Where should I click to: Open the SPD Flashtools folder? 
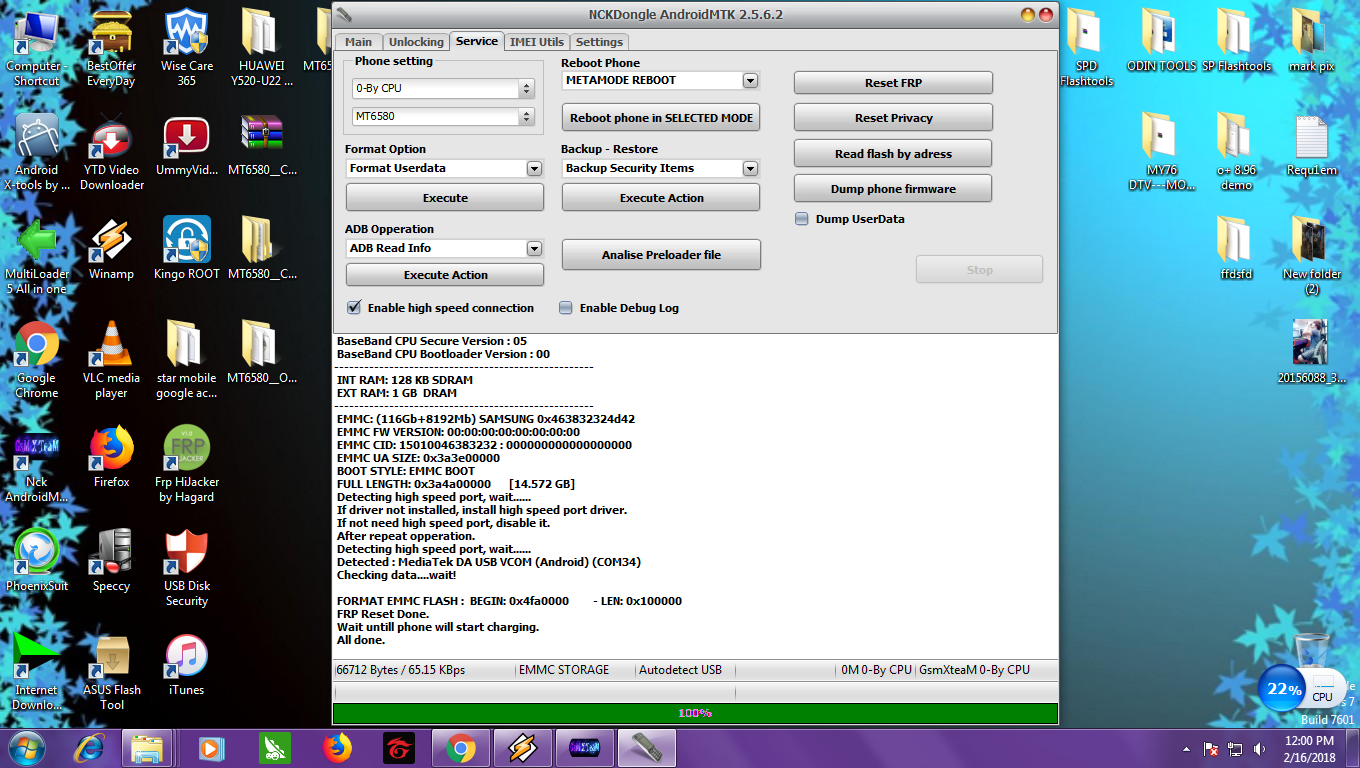point(1087,46)
